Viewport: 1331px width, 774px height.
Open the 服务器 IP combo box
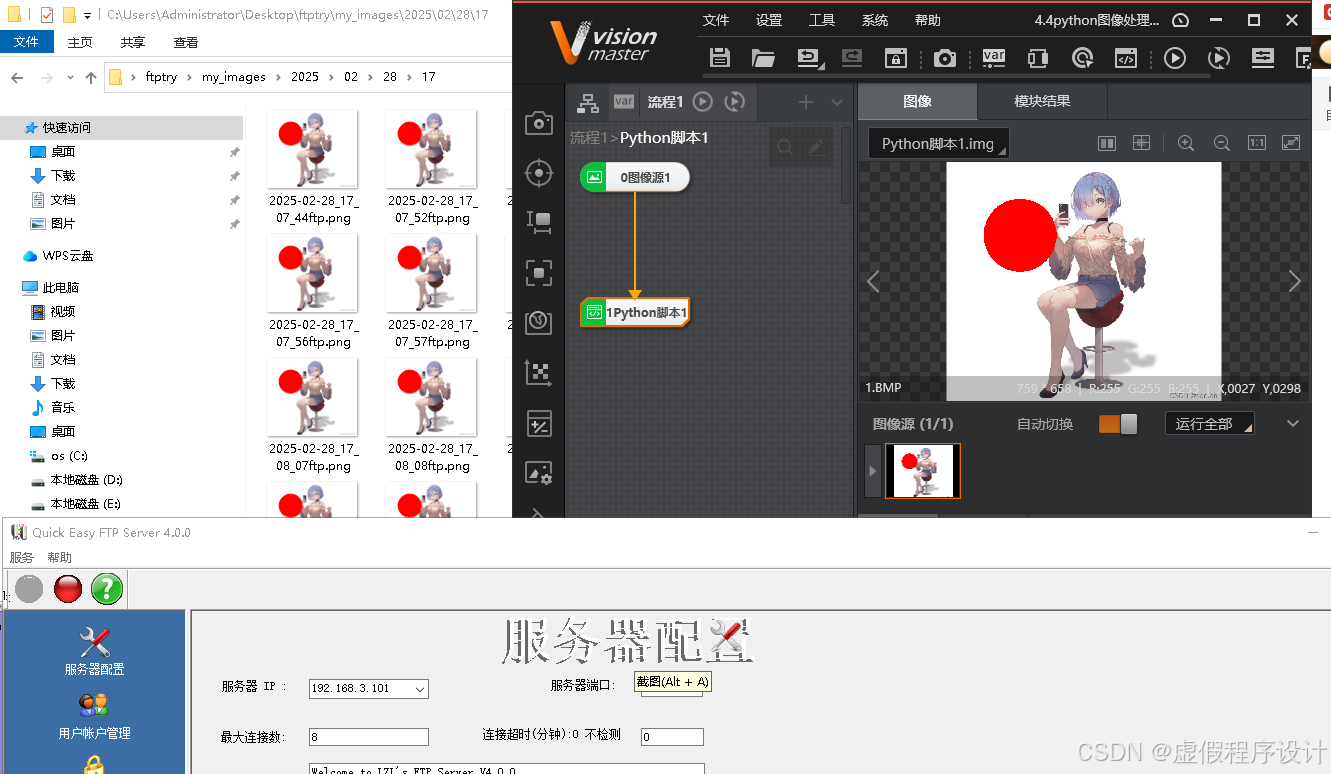click(x=369, y=688)
